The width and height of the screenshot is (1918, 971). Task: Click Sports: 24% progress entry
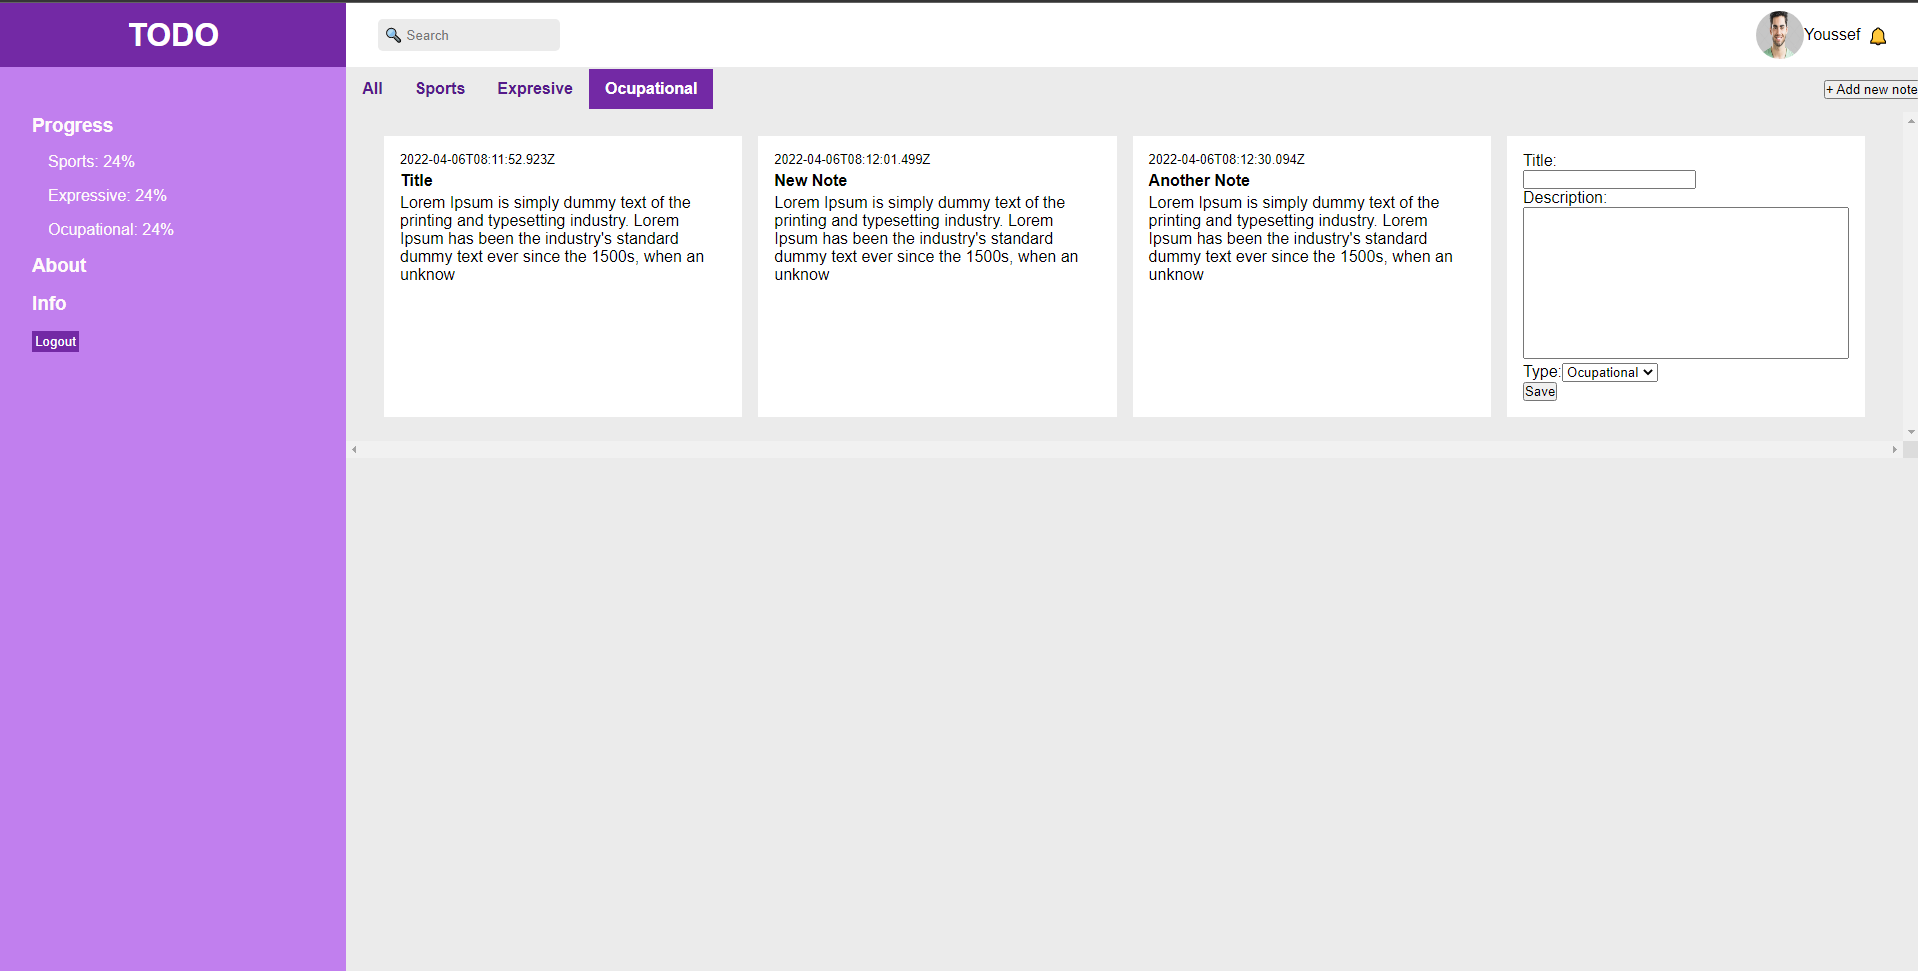pos(91,161)
